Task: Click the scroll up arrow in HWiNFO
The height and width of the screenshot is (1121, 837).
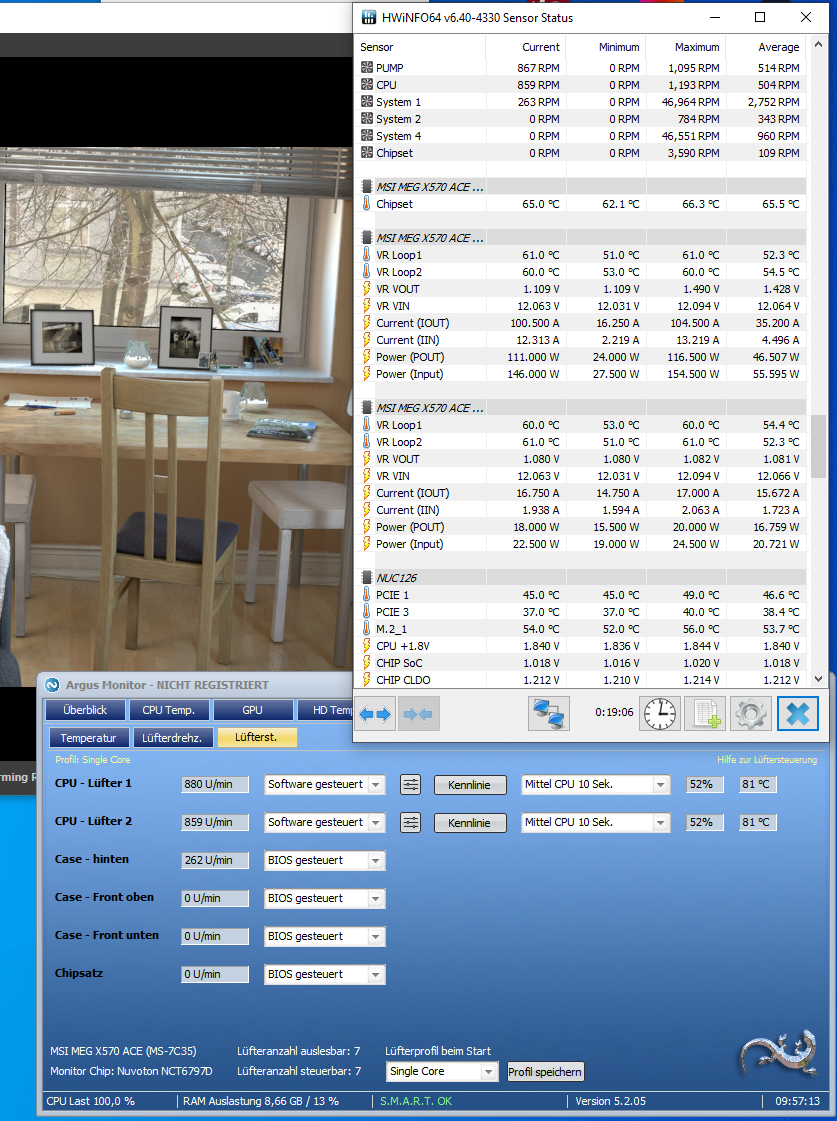Action: pos(818,45)
